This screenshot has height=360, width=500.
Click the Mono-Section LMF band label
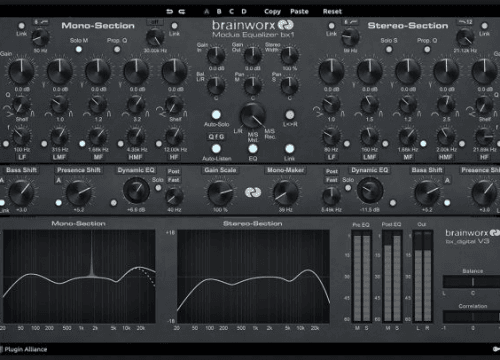[59, 157]
